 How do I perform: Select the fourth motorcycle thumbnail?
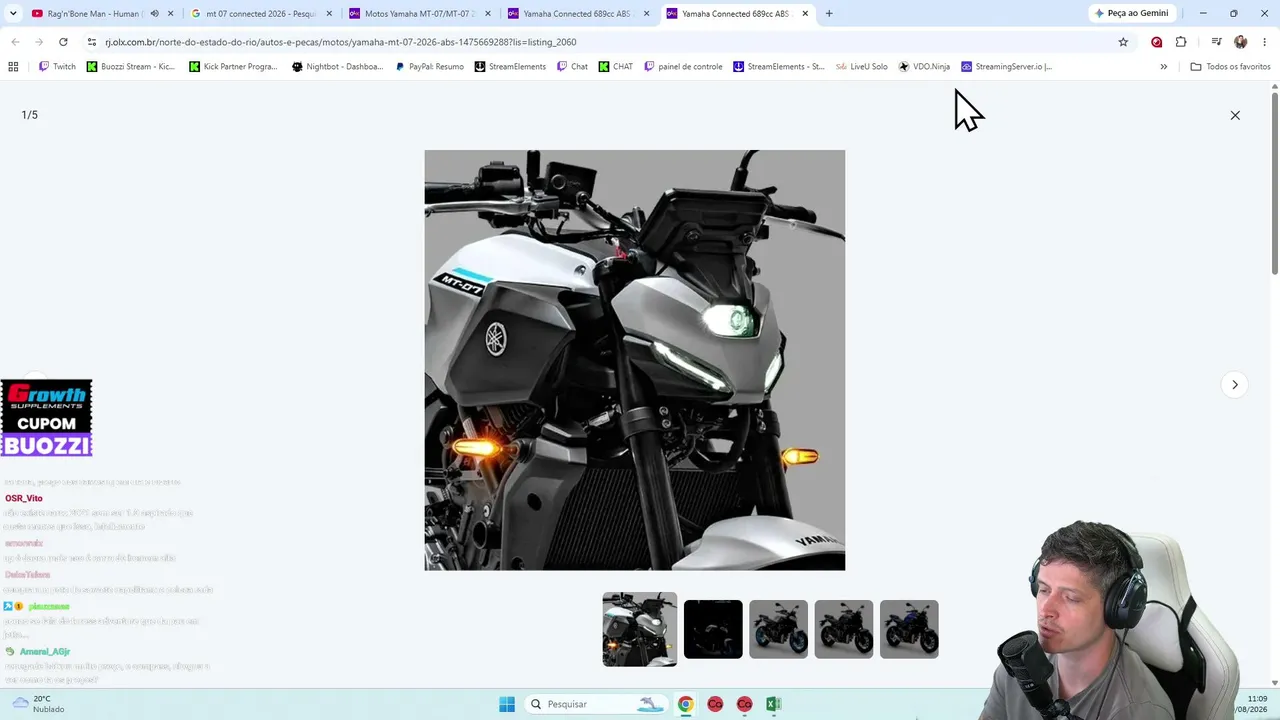844,629
